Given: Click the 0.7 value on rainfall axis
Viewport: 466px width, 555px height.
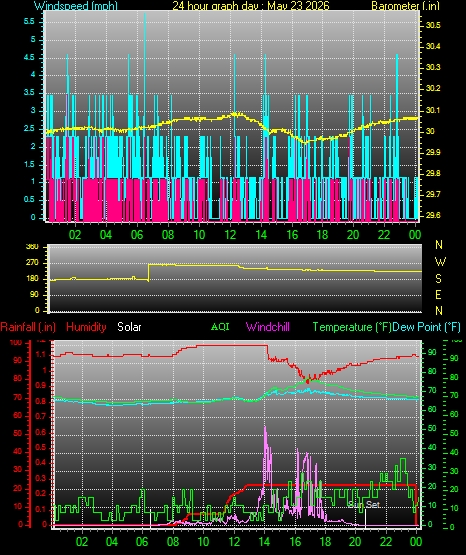Looking at the screenshot, I should coord(41,416).
